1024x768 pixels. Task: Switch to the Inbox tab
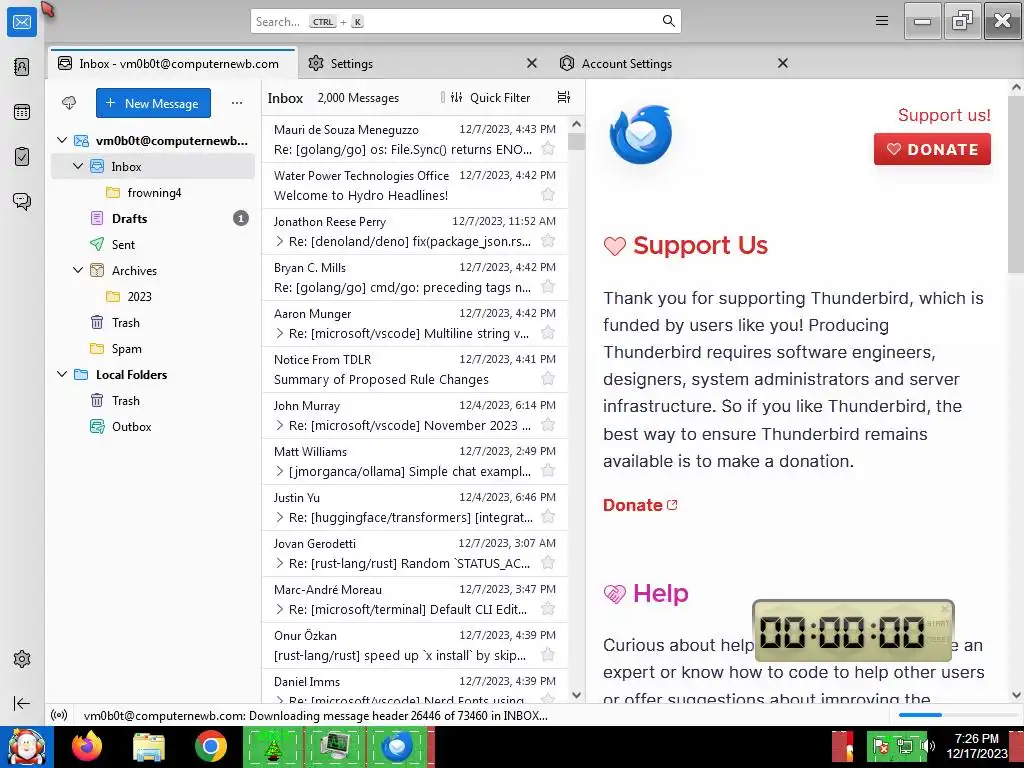point(173,63)
